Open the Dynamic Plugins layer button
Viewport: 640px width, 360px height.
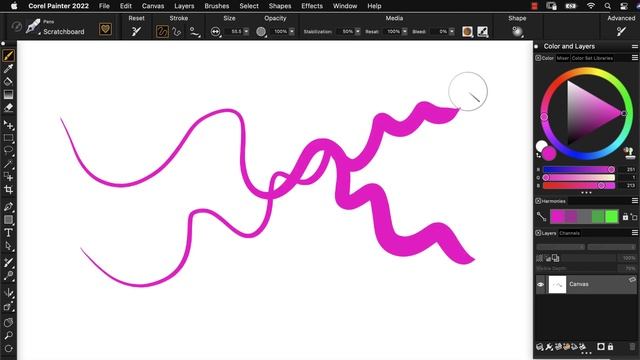[x=549, y=347]
